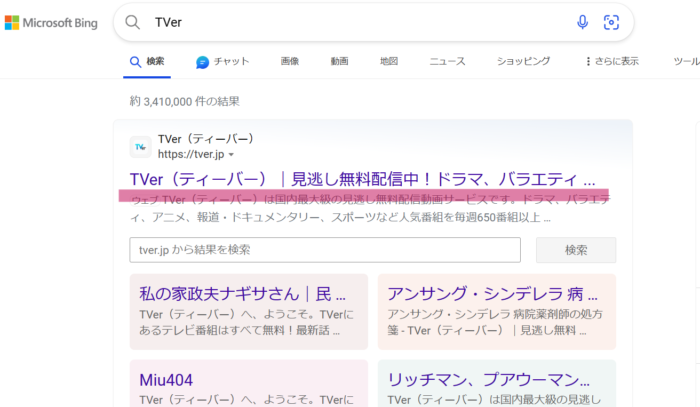Expand the arrow beside https://tver.jp
Viewport: 700px width, 407px height.
(x=231, y=155)
